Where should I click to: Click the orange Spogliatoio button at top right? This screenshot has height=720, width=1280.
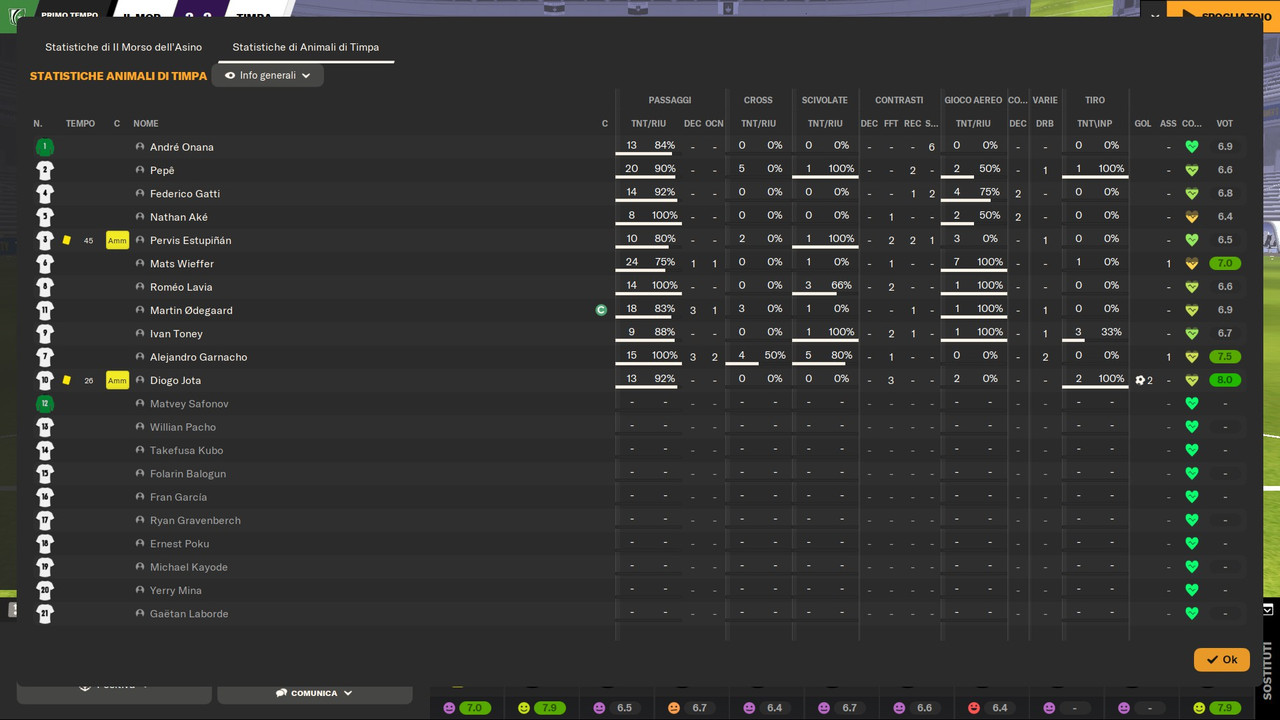[1223, 14]
